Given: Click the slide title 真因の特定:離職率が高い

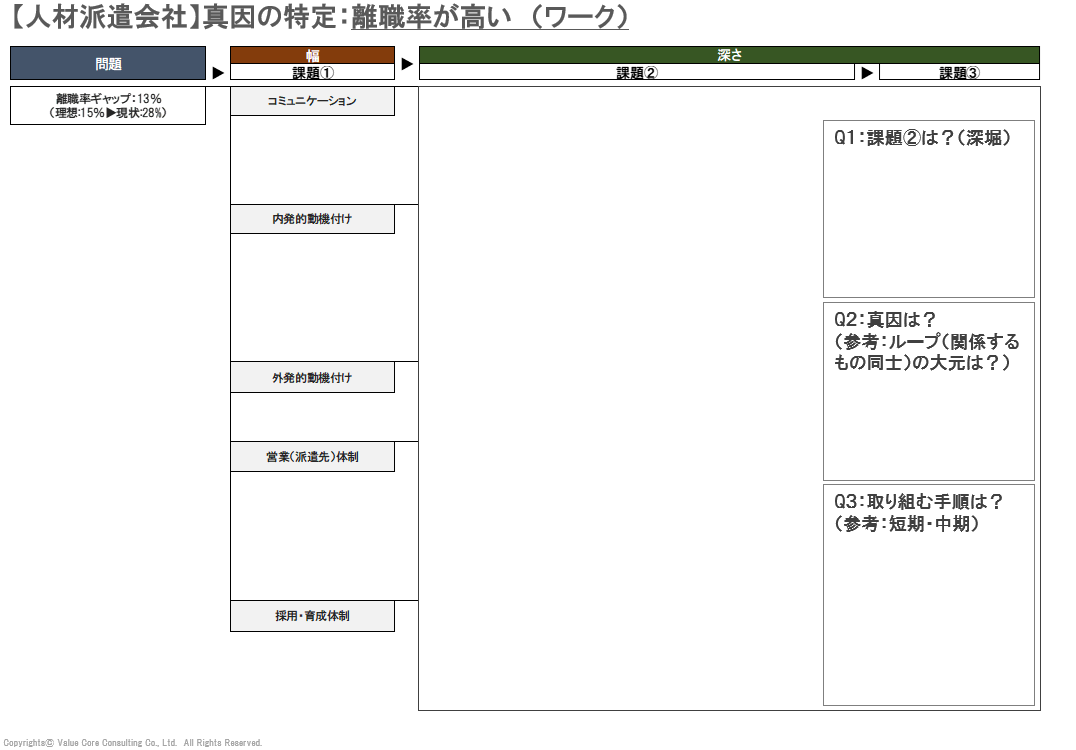Looking at the screenshot, I should pyautogui.click(x=320, y=17).
